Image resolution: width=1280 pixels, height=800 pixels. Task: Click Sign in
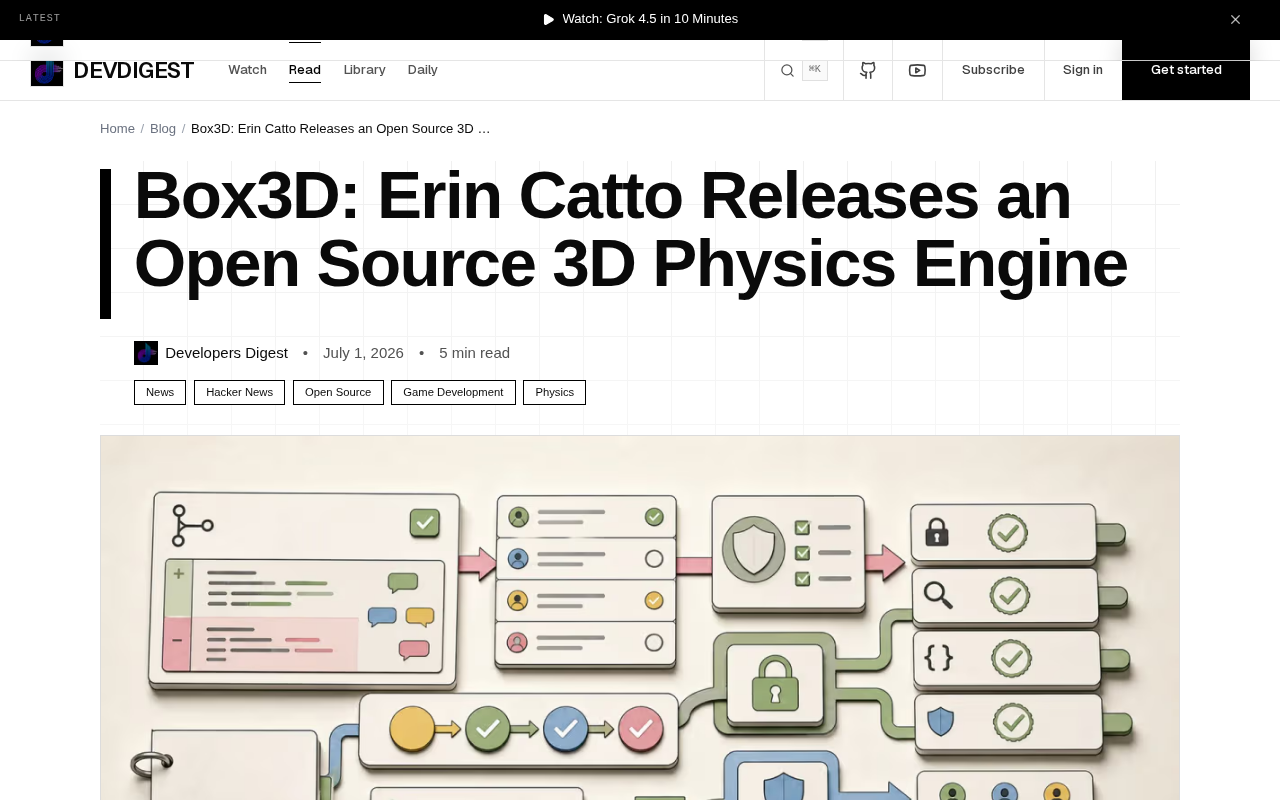click(x=1083, y=70)
